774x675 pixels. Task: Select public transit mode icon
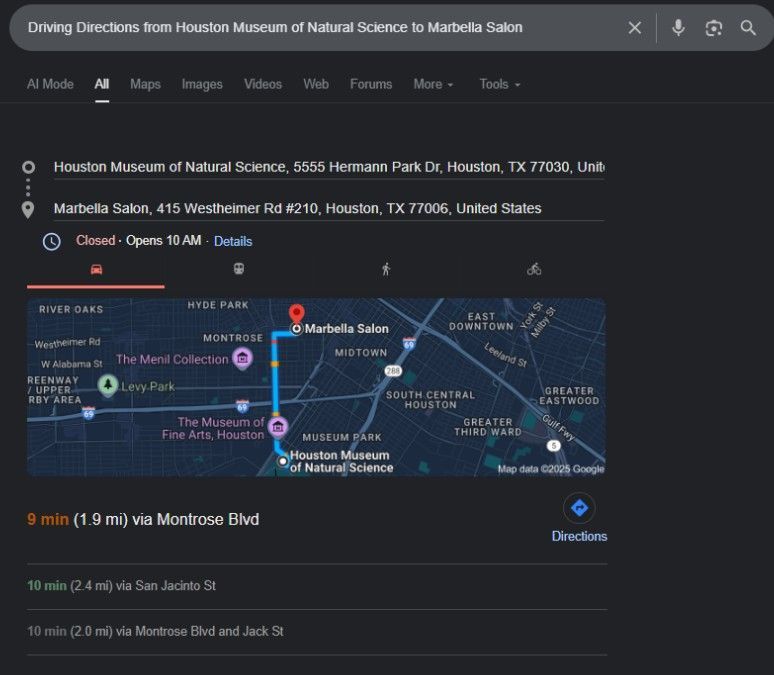coord(239,269)
